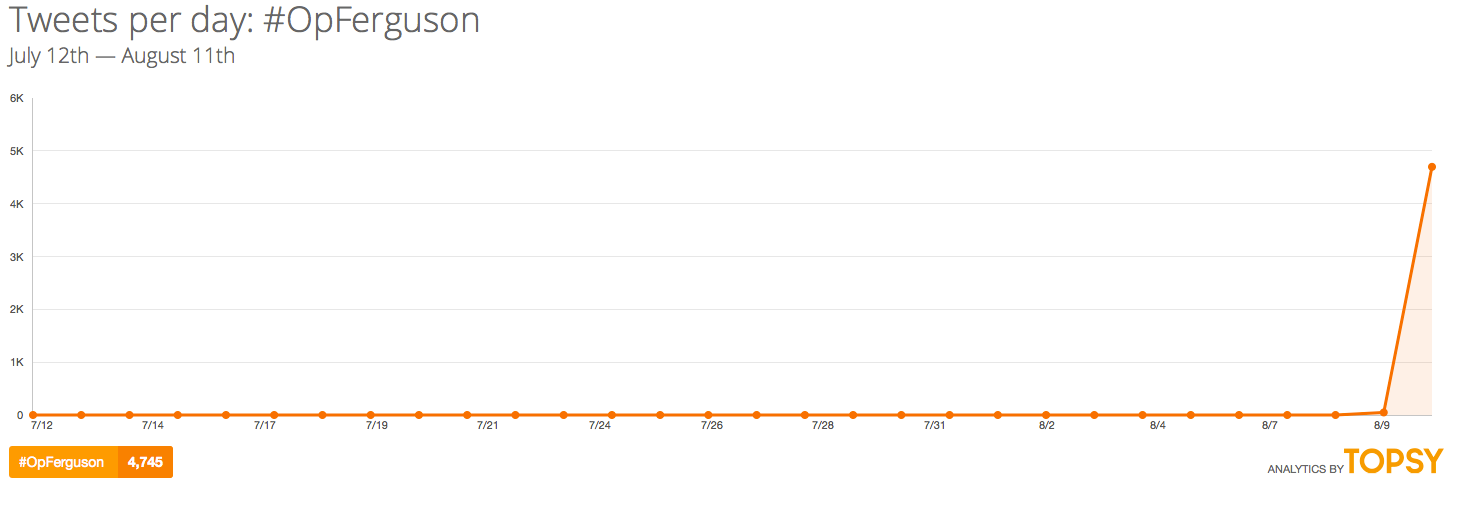
Task: Click the July 12th — August 11th subtitle
Action: [122, 56]
